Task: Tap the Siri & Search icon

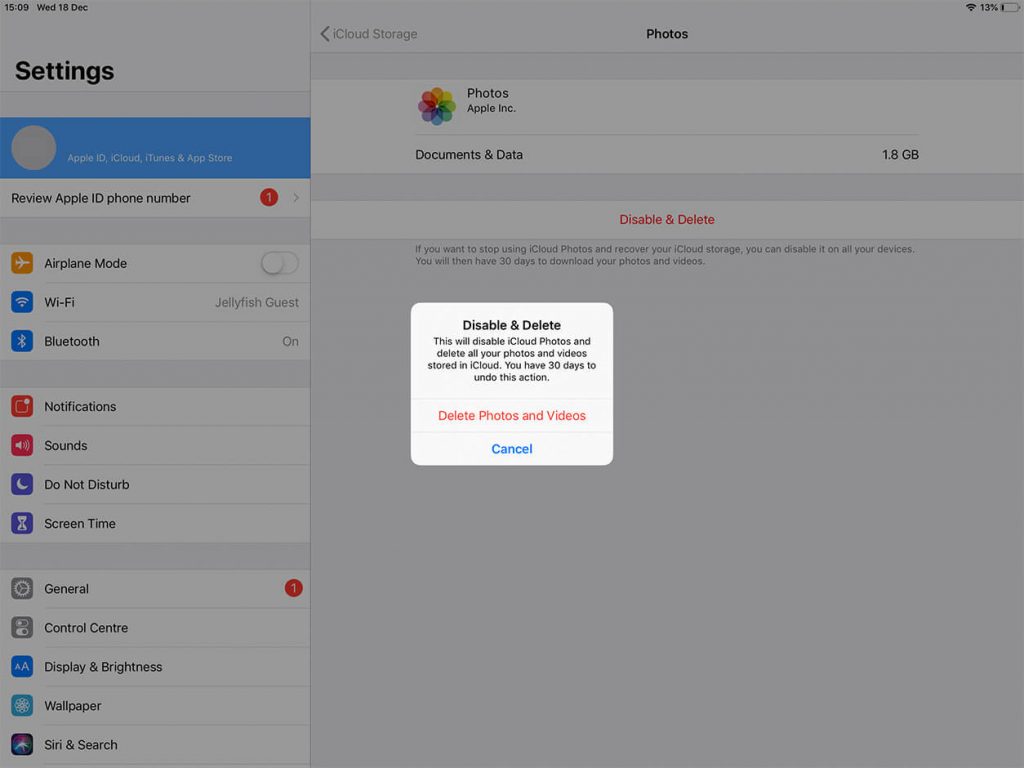Action: click(22, 744)
